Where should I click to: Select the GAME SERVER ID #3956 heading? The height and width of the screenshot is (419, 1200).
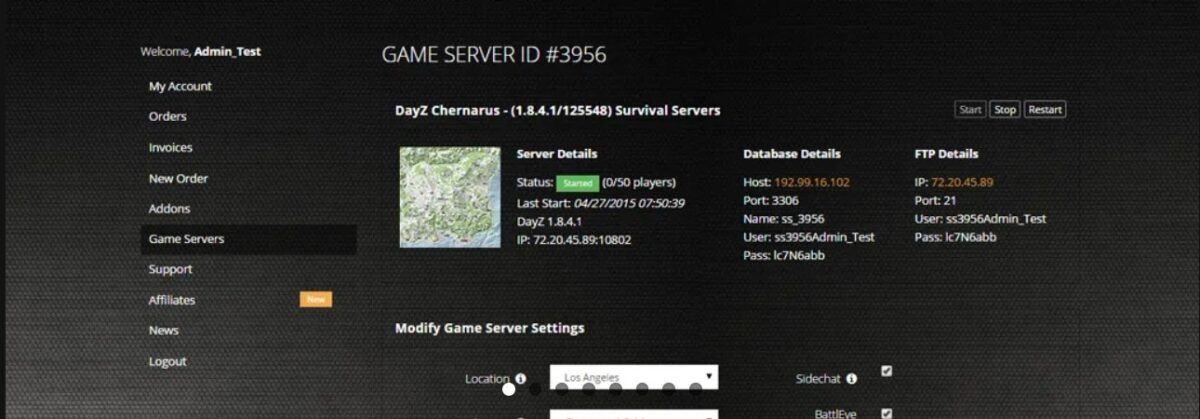(494, 55)
